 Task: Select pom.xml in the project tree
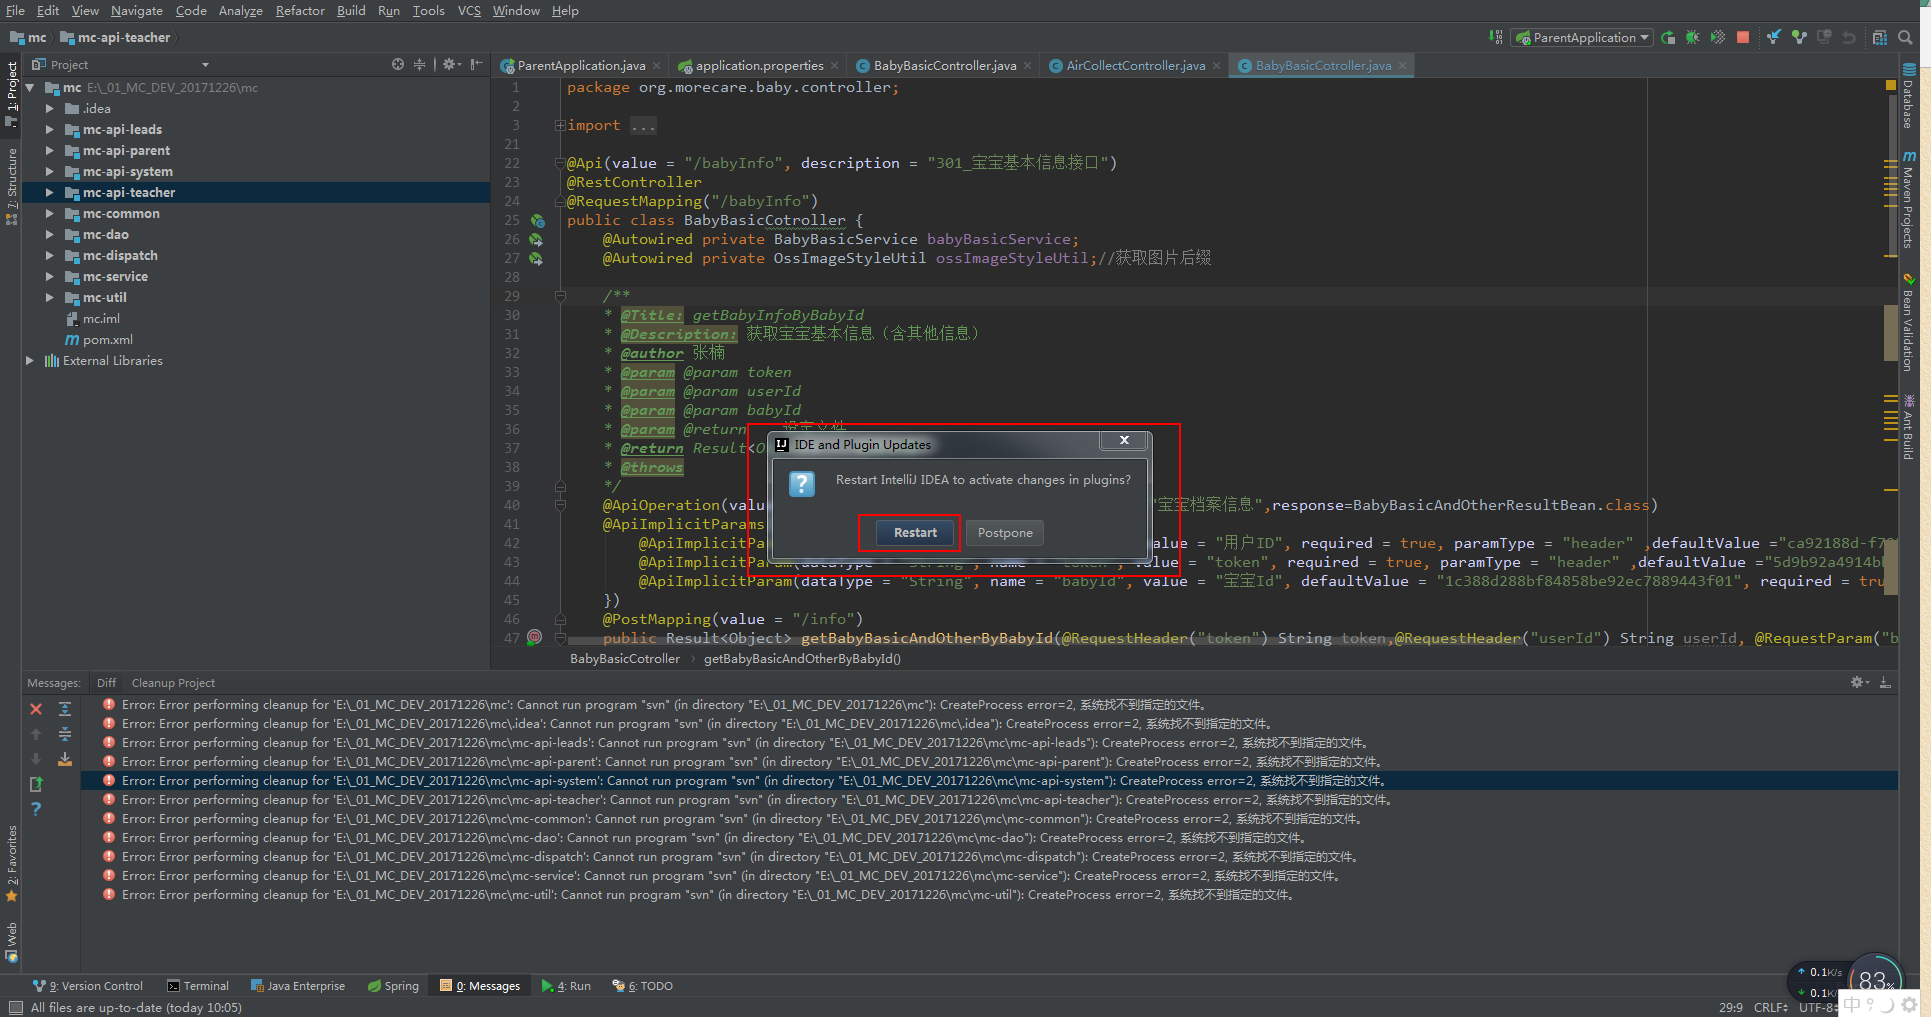(107, 339)
